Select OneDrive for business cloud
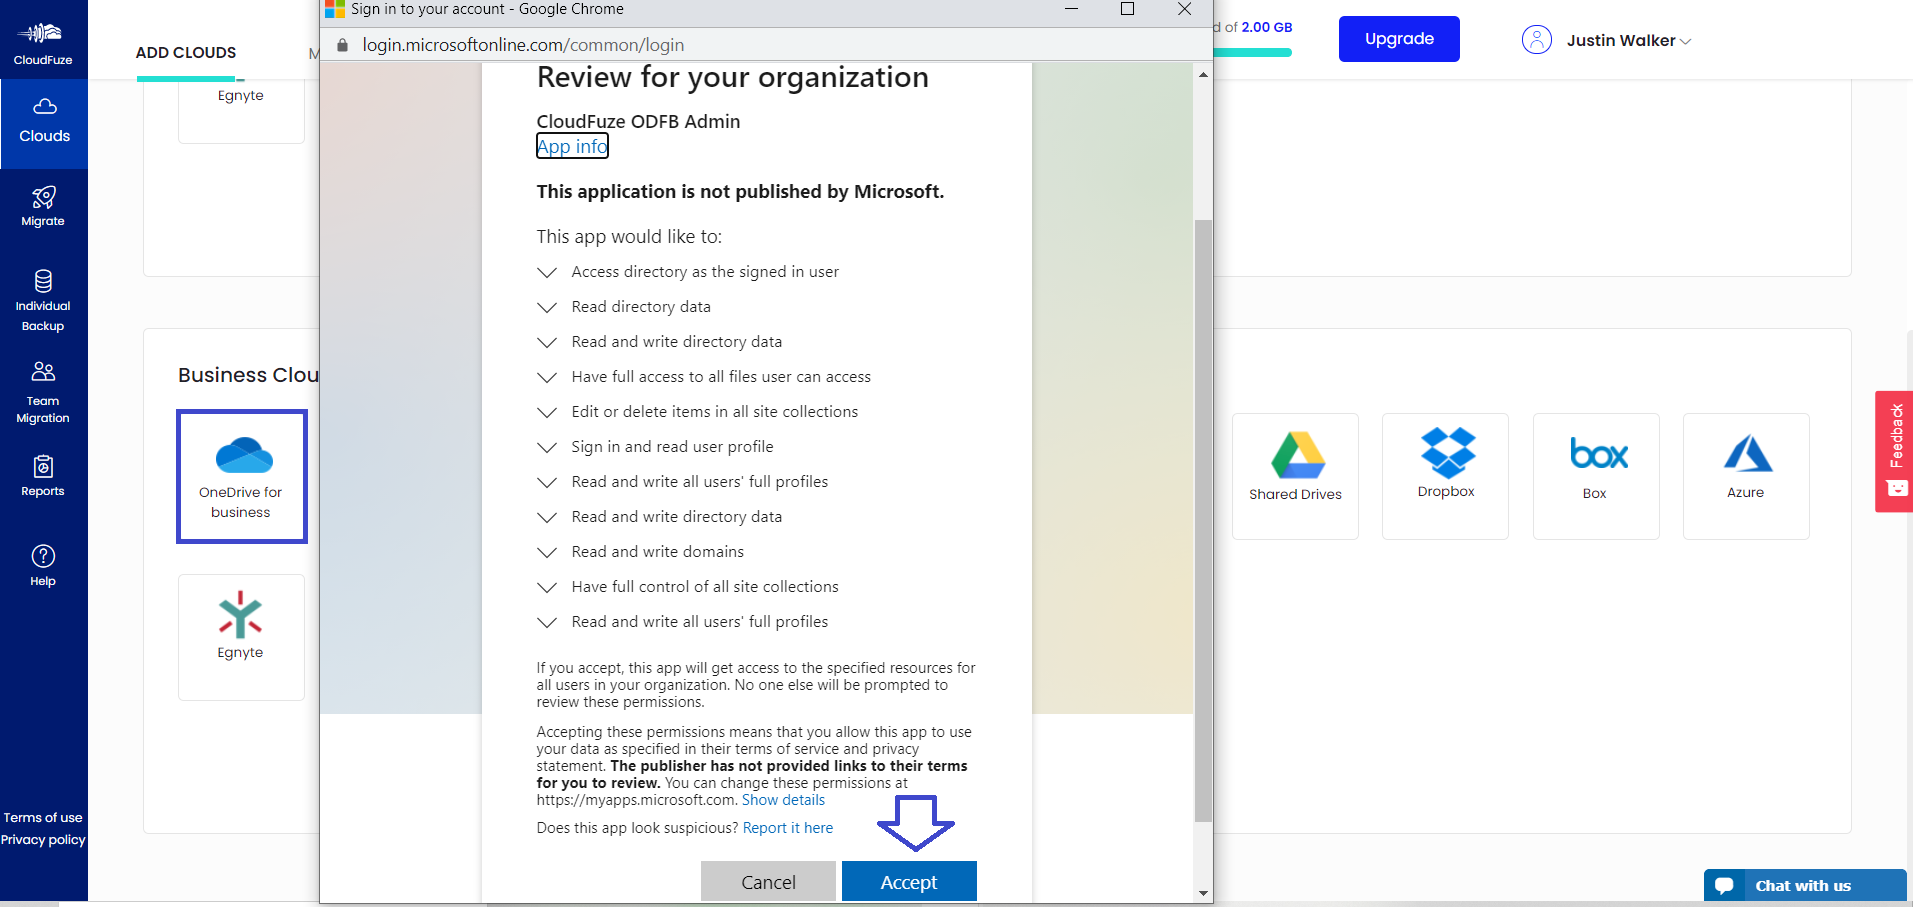1913x907 pixels. pyautogui.click(x=242, y=476)
